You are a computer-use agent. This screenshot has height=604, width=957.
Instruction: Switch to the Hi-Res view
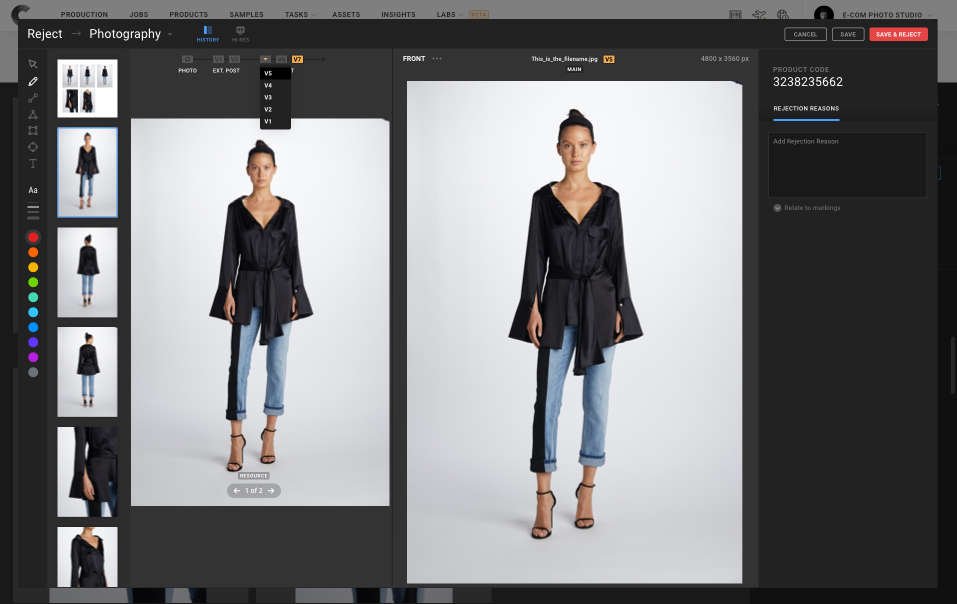point(240,34)
